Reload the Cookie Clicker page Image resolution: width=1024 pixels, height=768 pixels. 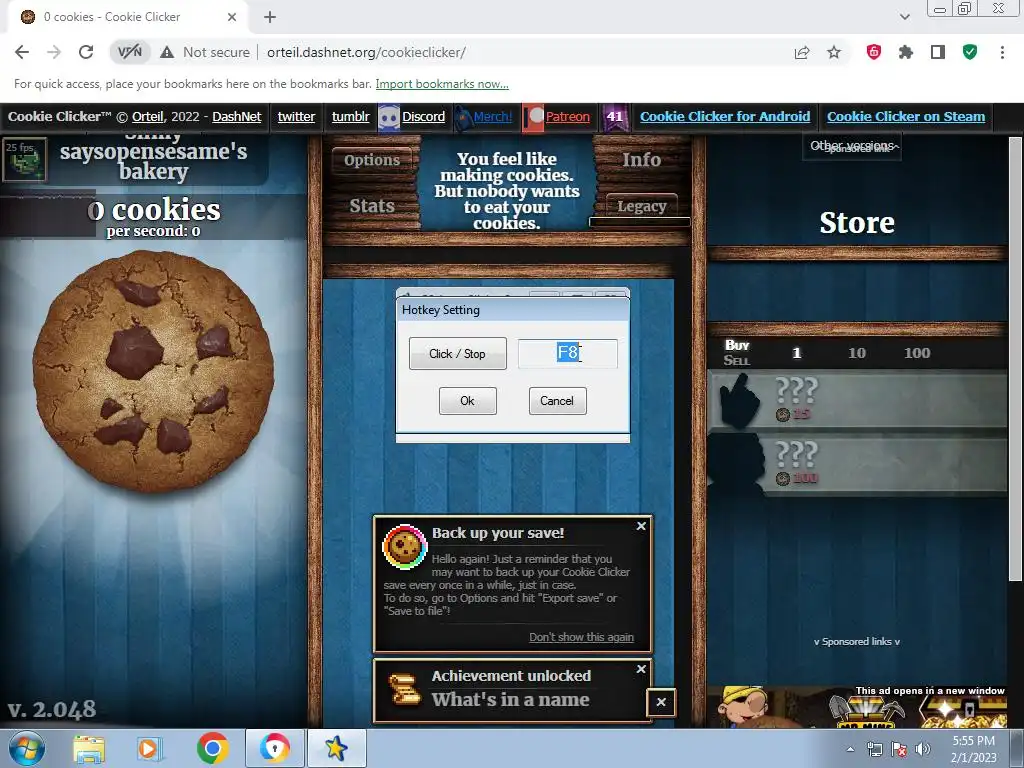coord(86,52)
